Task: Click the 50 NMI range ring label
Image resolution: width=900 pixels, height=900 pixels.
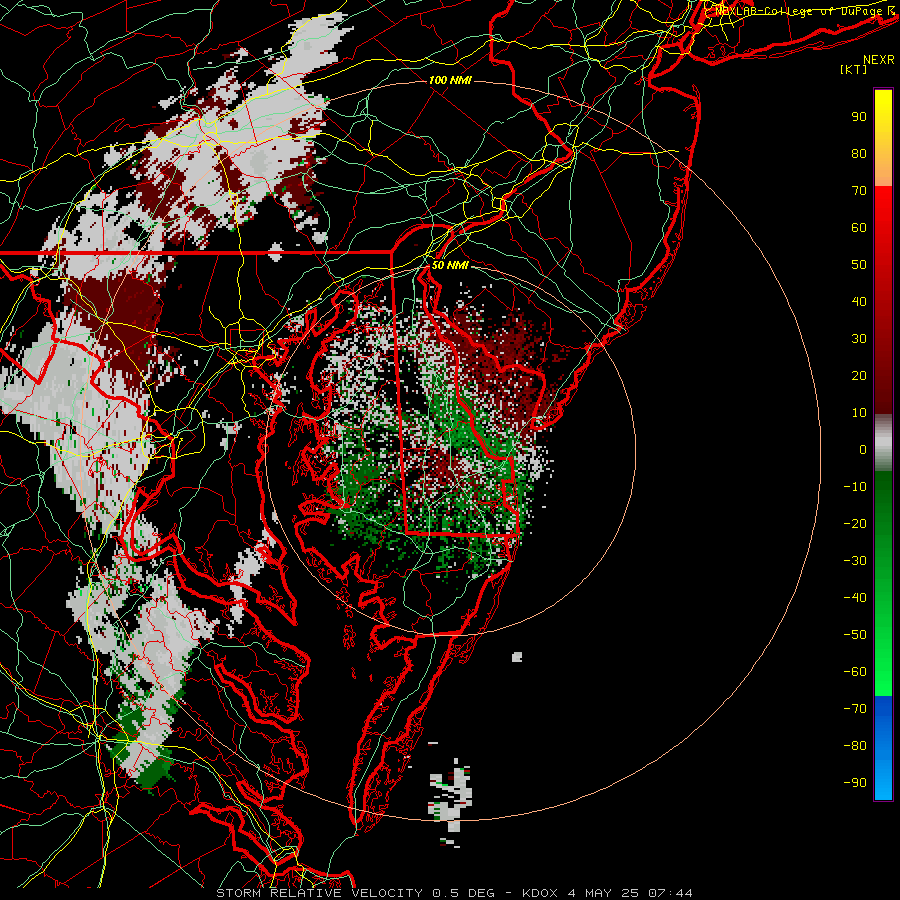Action: pos(450,265)
